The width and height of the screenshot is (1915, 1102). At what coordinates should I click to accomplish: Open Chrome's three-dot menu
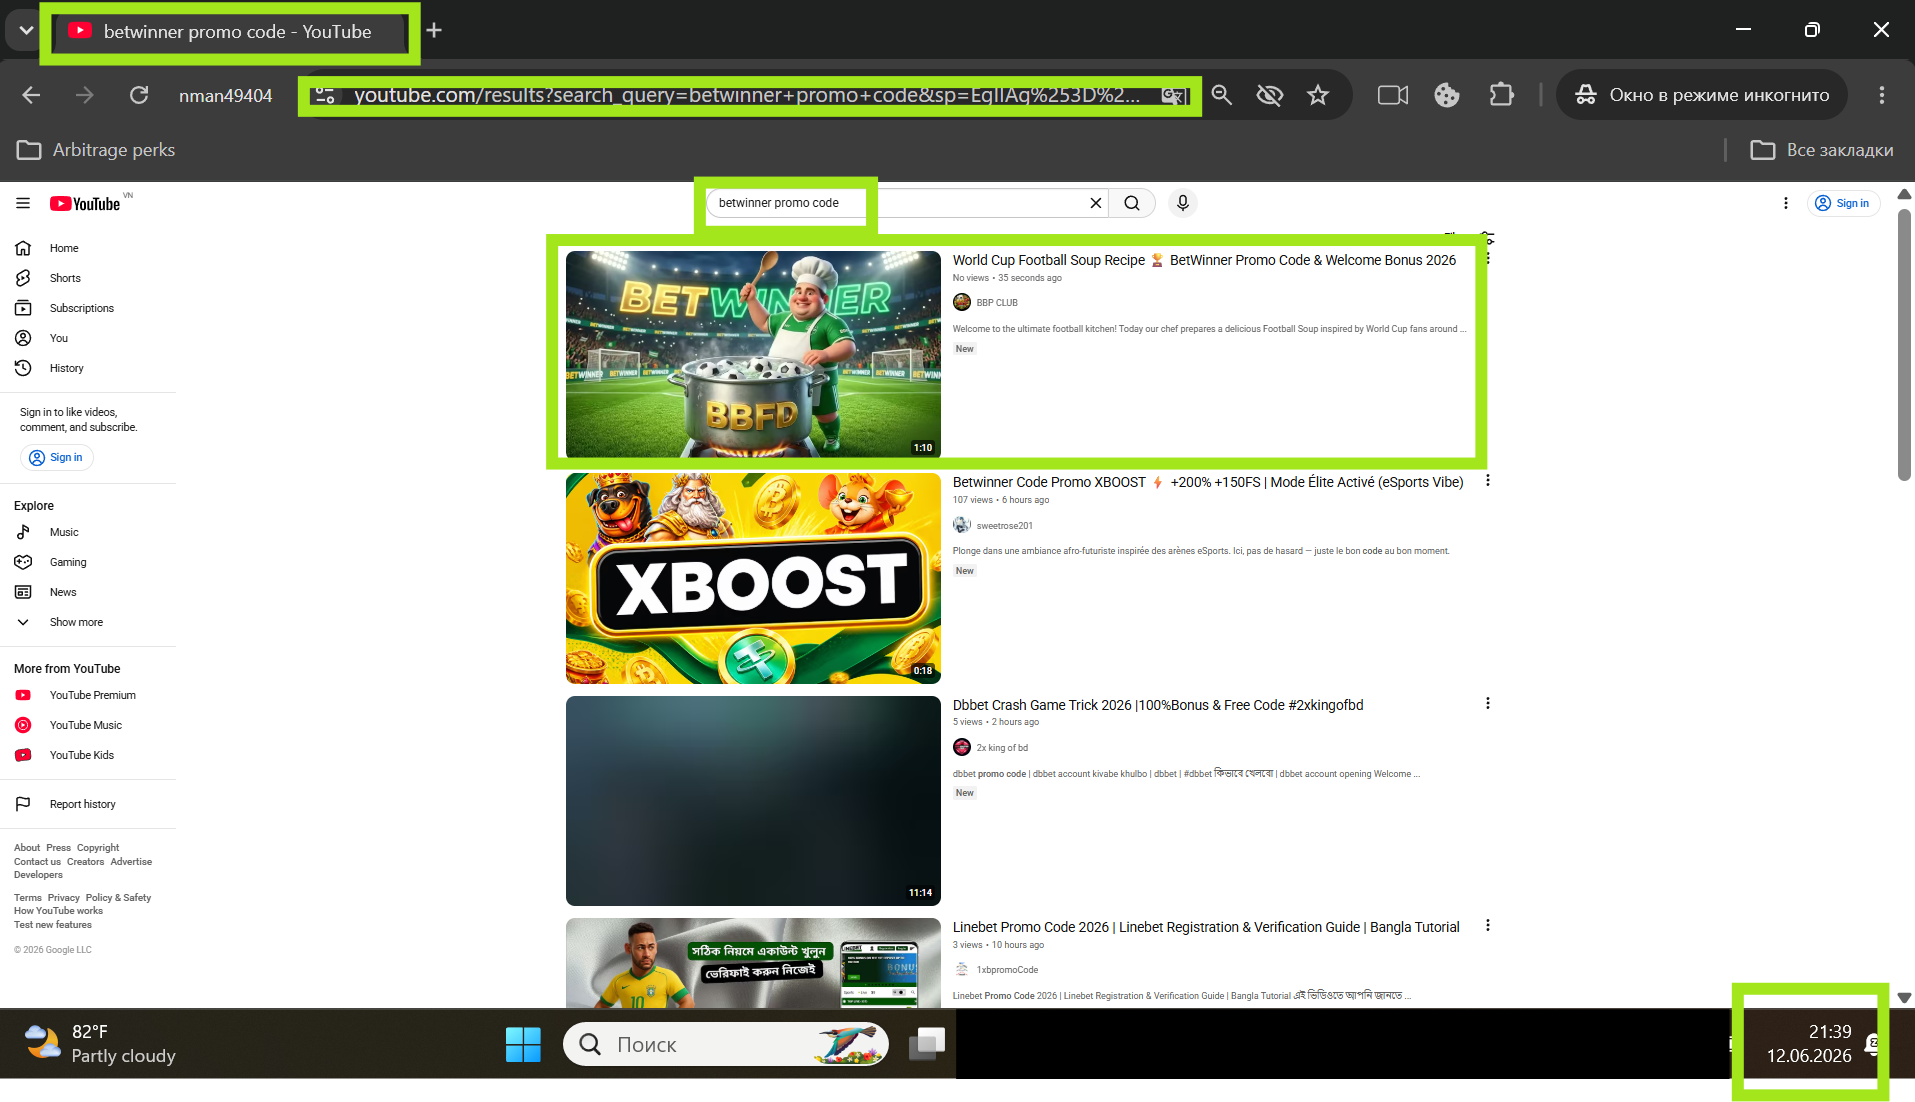coord(1882,95)
